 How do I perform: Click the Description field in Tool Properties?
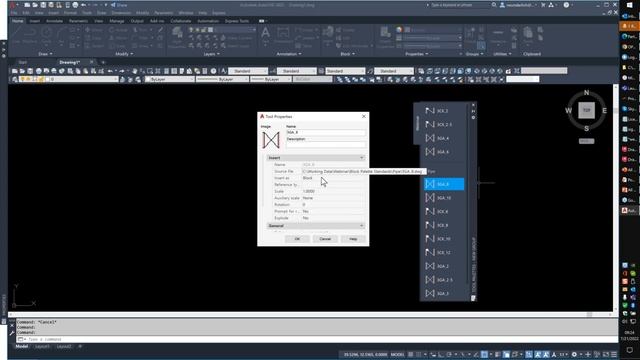point(325,144)
